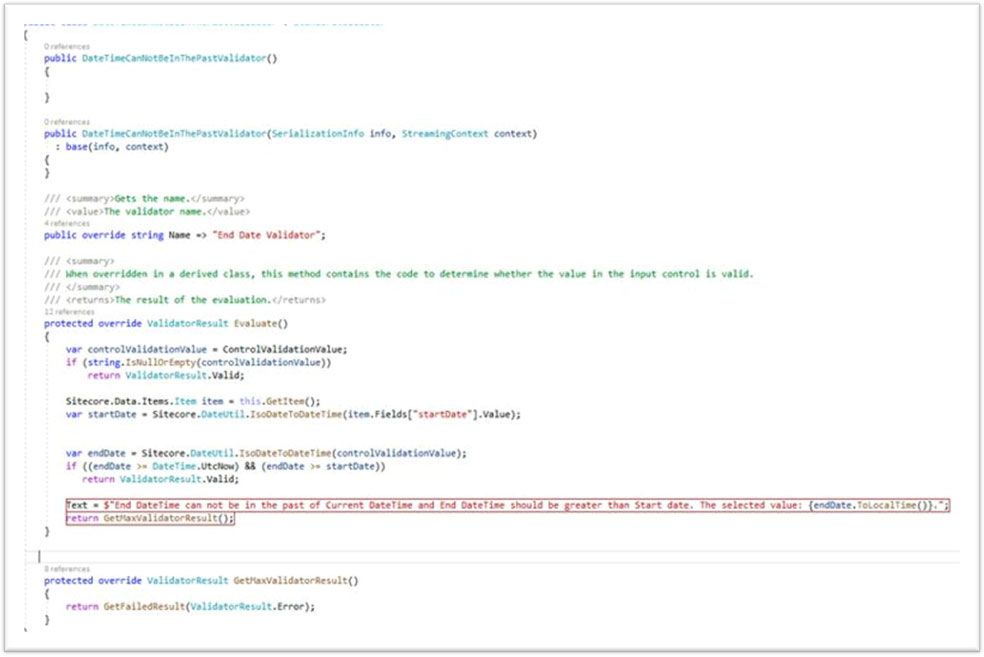
Task: Click the parameterless DateTimeCanNotBeInThePastValidator() constructor name
Action: click(x=174, y=58)
